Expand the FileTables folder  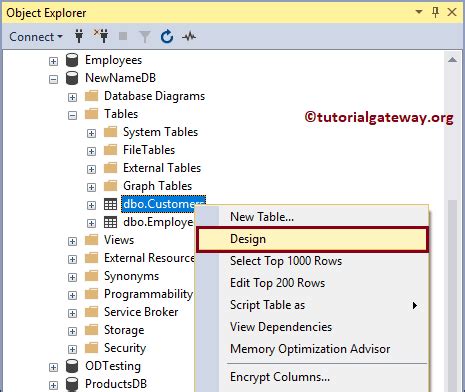(91, 151)
